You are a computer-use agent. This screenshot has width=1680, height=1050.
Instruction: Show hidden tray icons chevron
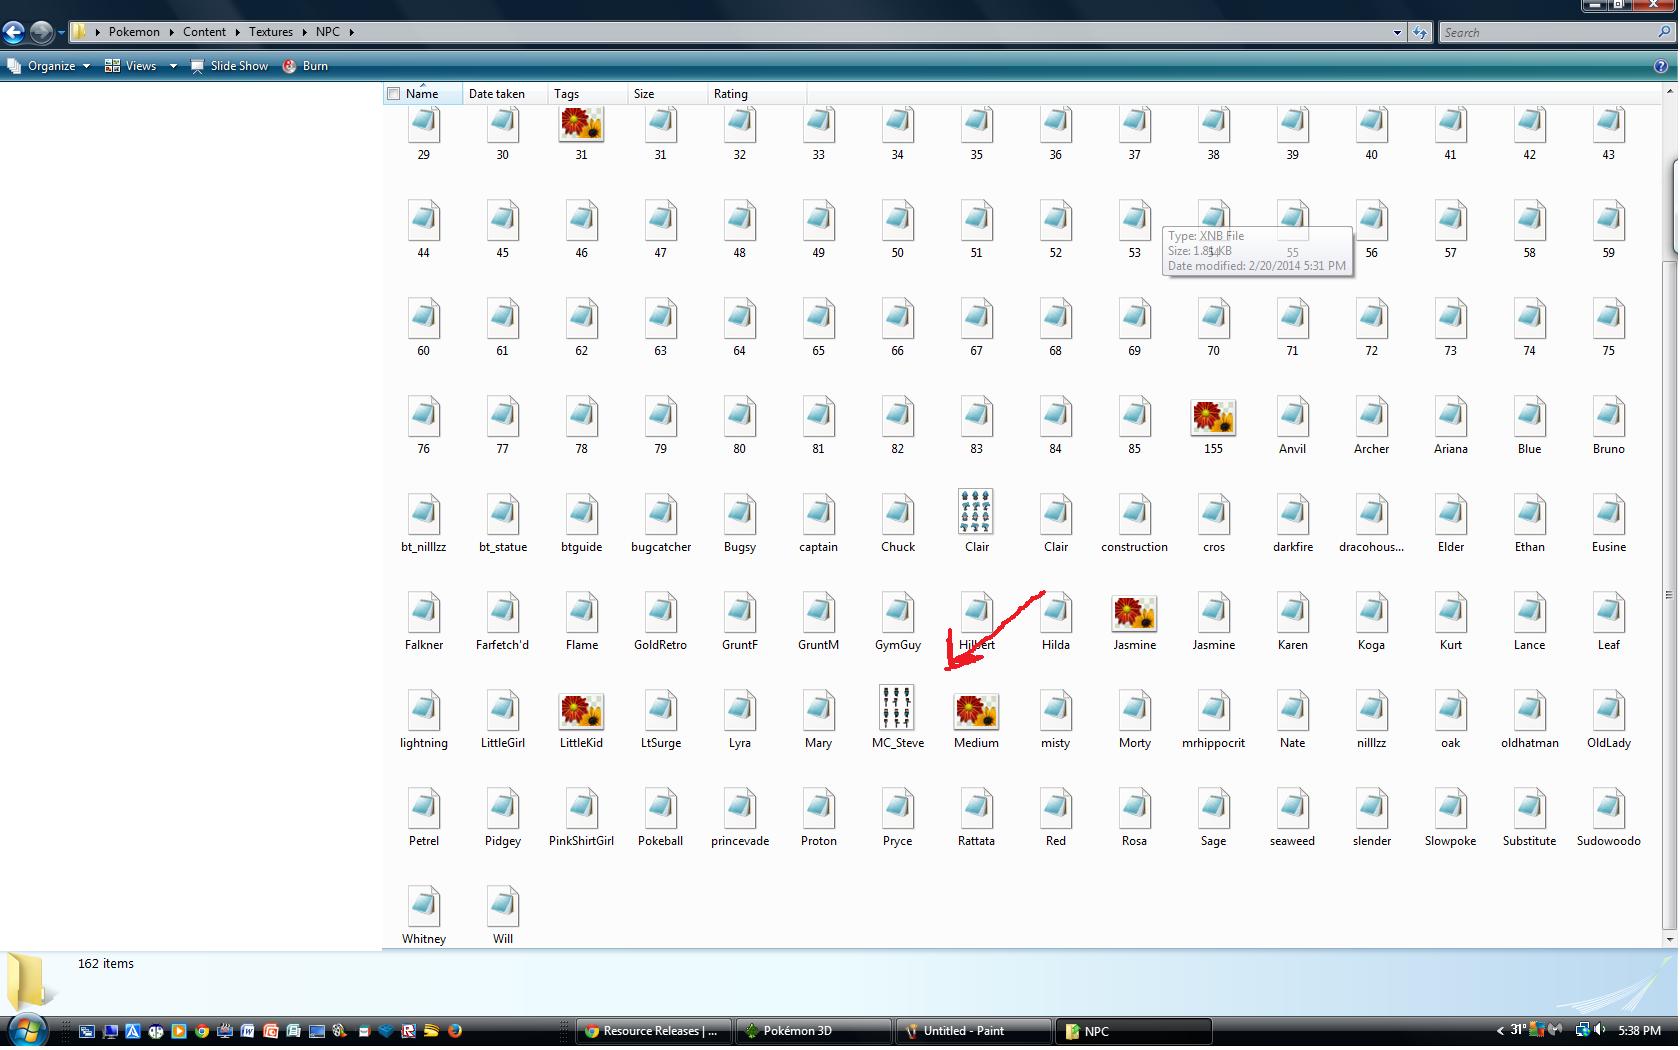pos(1500,1031)
